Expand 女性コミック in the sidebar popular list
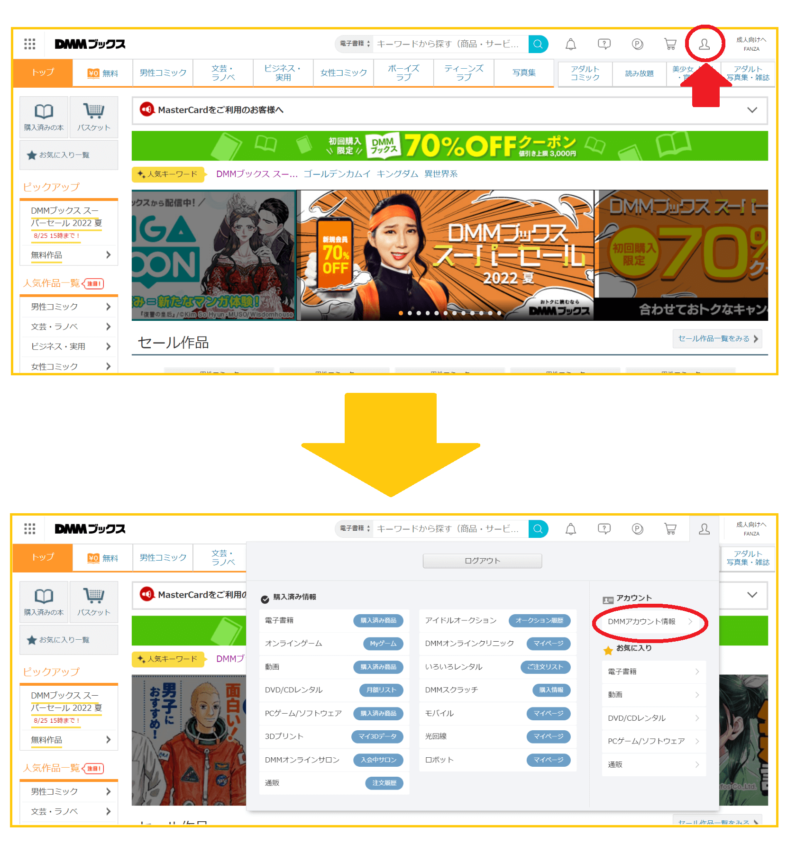The height and width of the screenshot is (853, 787). coord(68,366)
